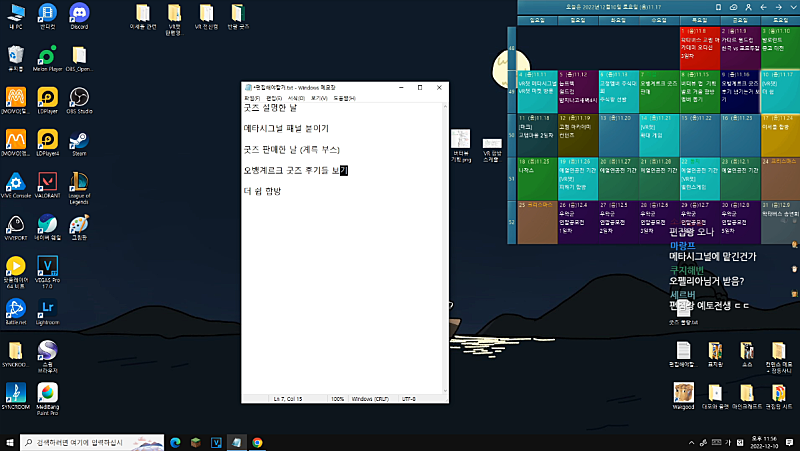Open the League of Legends icon
This screenshot has height=451, width=800.
pos(79,183)
